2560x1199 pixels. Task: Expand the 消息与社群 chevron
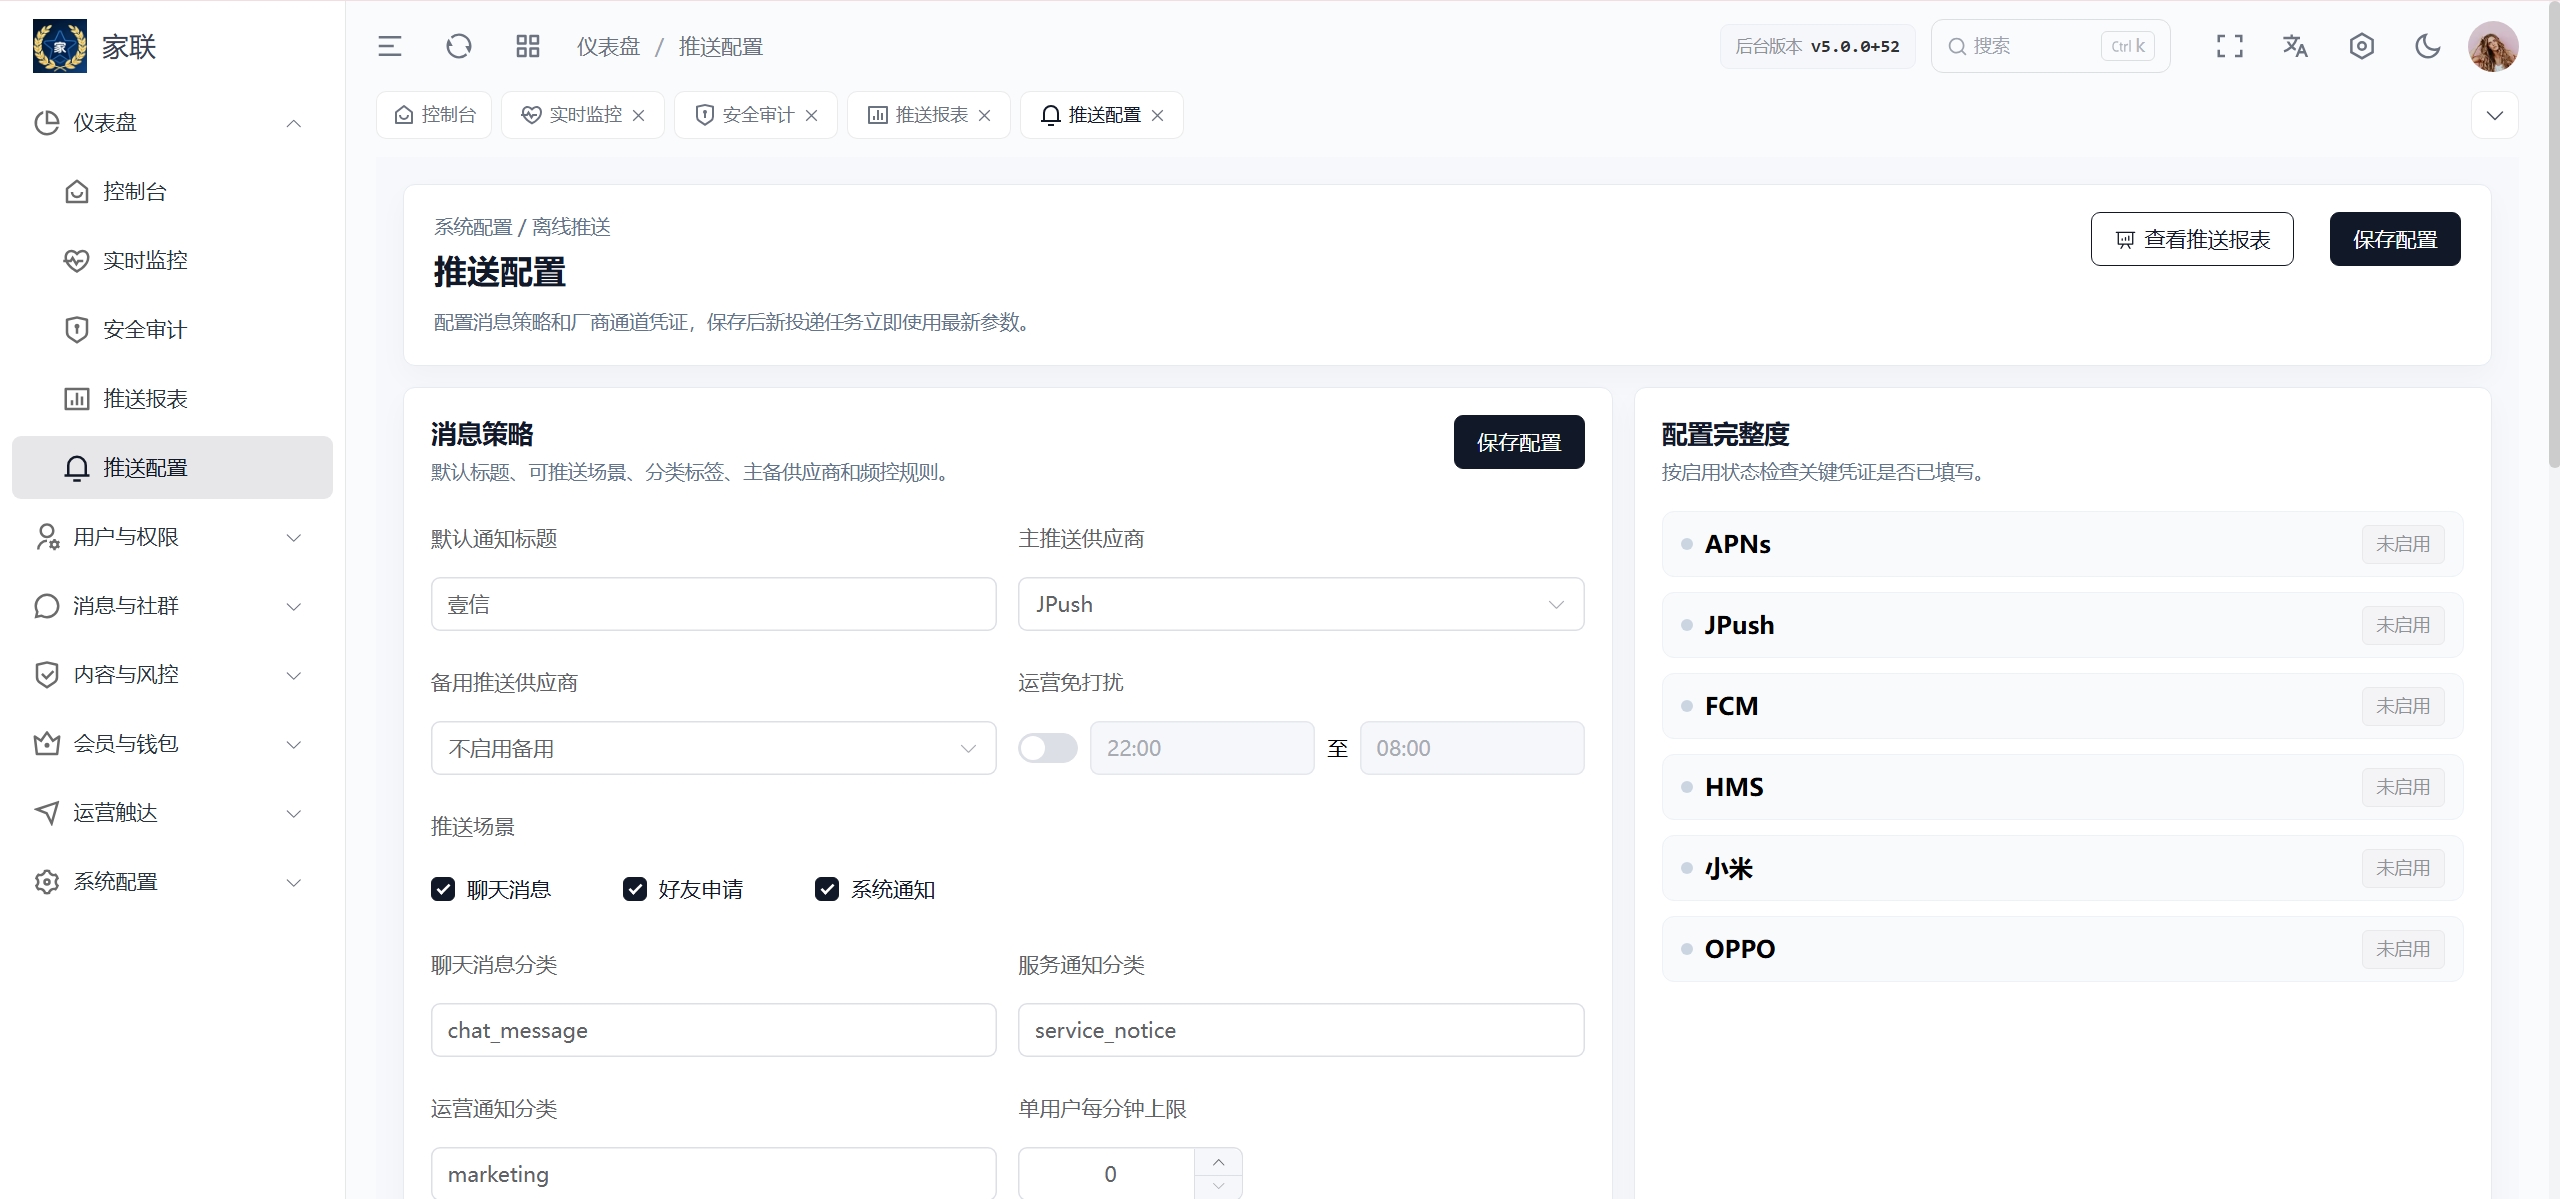tap(294, 606)
